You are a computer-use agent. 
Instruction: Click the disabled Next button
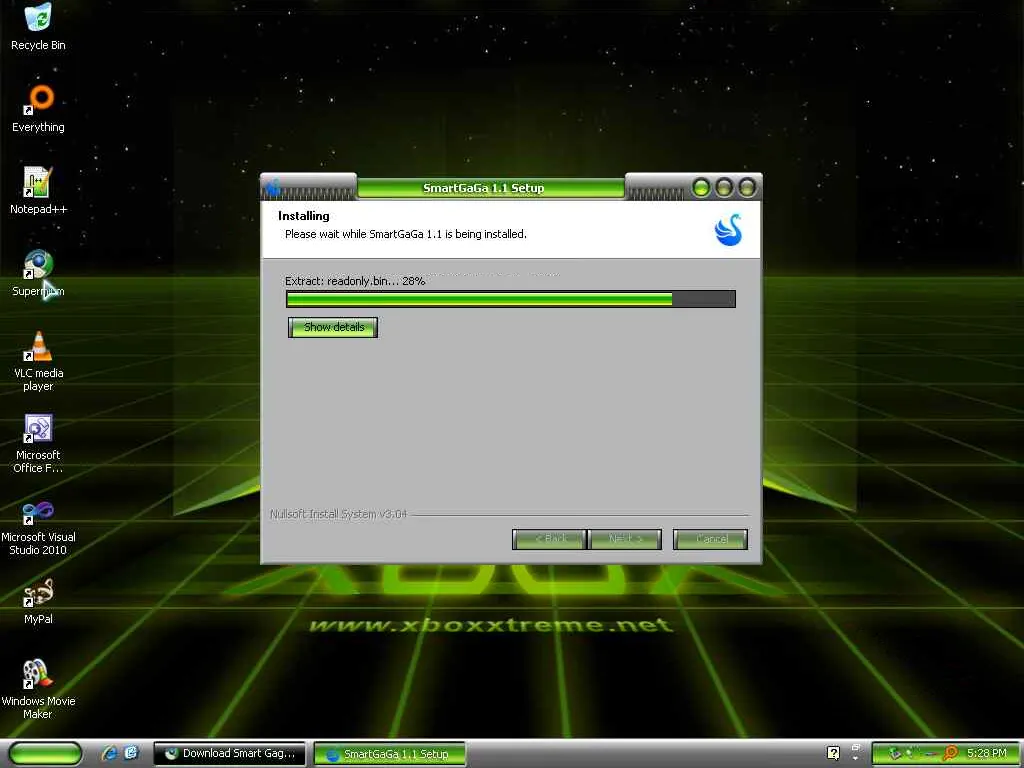(625, 539)
